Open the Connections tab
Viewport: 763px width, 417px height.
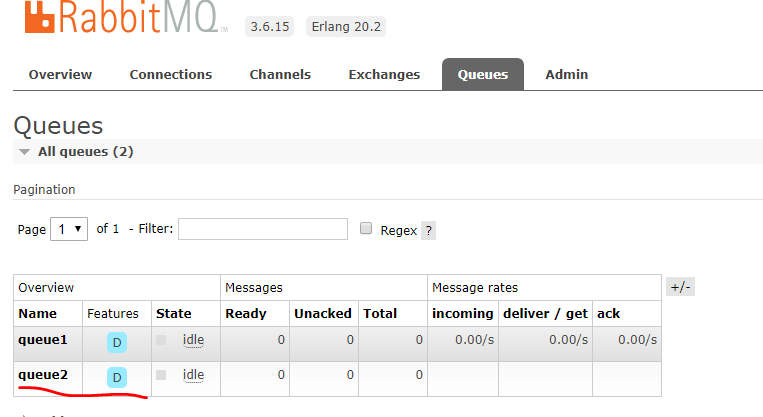[171, 75]
